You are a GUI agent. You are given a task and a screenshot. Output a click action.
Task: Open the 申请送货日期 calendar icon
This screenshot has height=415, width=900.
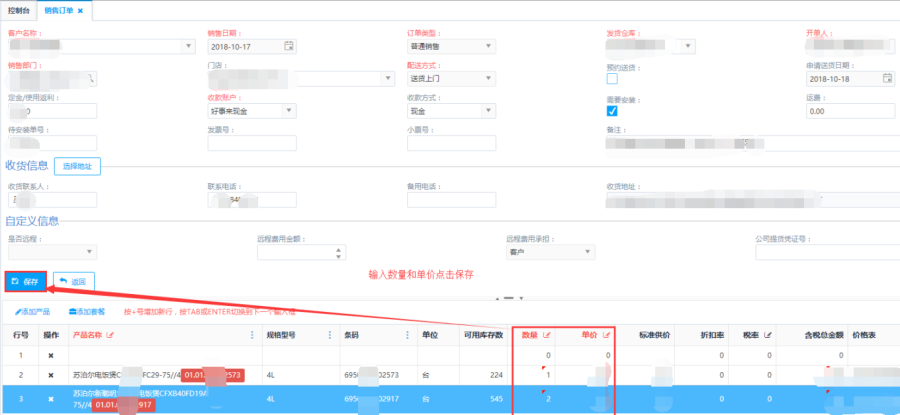tap(885, 78)
